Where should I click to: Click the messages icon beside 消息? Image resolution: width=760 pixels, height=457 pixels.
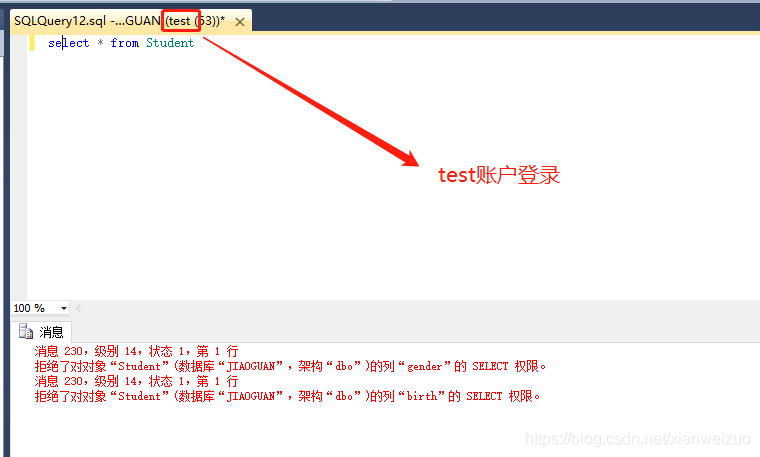pos(25,331)
